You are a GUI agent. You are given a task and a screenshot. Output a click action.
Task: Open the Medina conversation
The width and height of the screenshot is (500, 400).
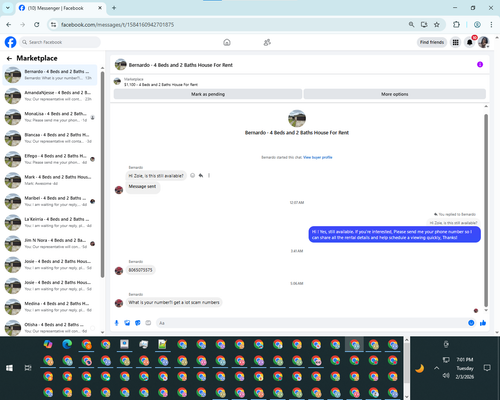pos(50,307)
